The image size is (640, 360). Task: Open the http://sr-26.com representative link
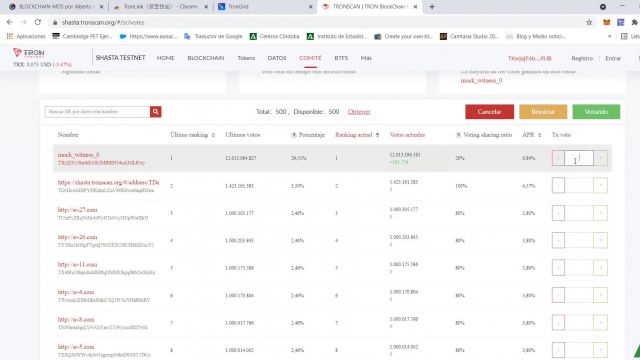[x=78, y=237]
